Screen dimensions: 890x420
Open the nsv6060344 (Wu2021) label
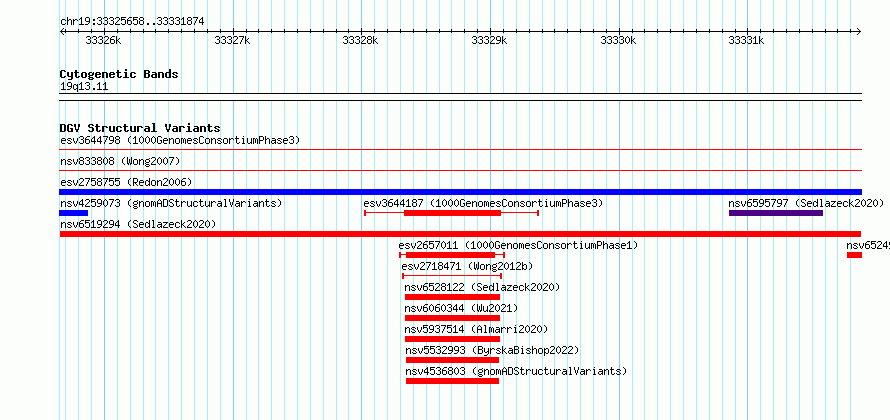(x=461, y=308)
